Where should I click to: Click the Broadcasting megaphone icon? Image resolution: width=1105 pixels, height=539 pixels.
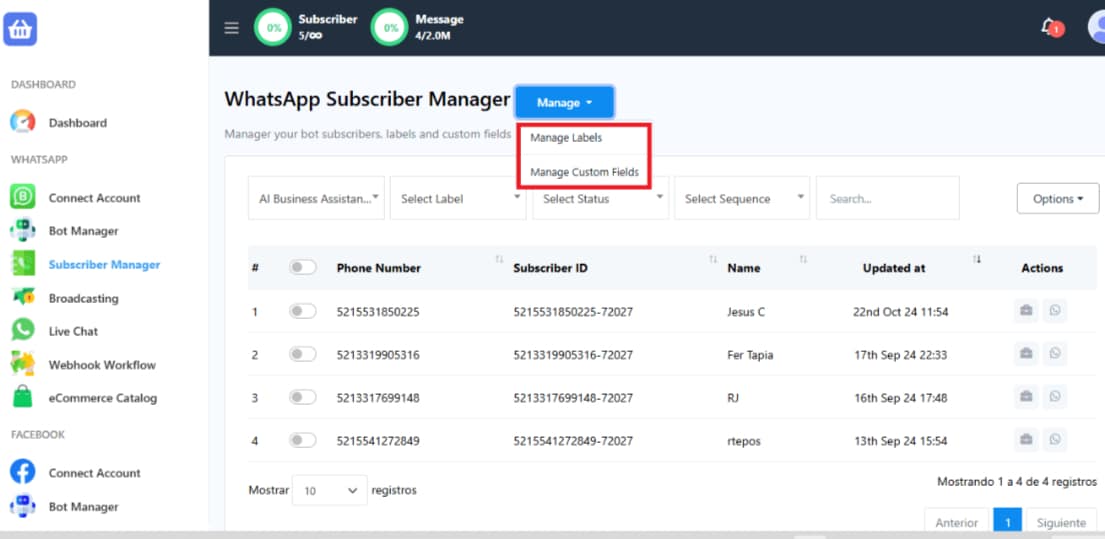pyautogui.click(x=22, y=298)
